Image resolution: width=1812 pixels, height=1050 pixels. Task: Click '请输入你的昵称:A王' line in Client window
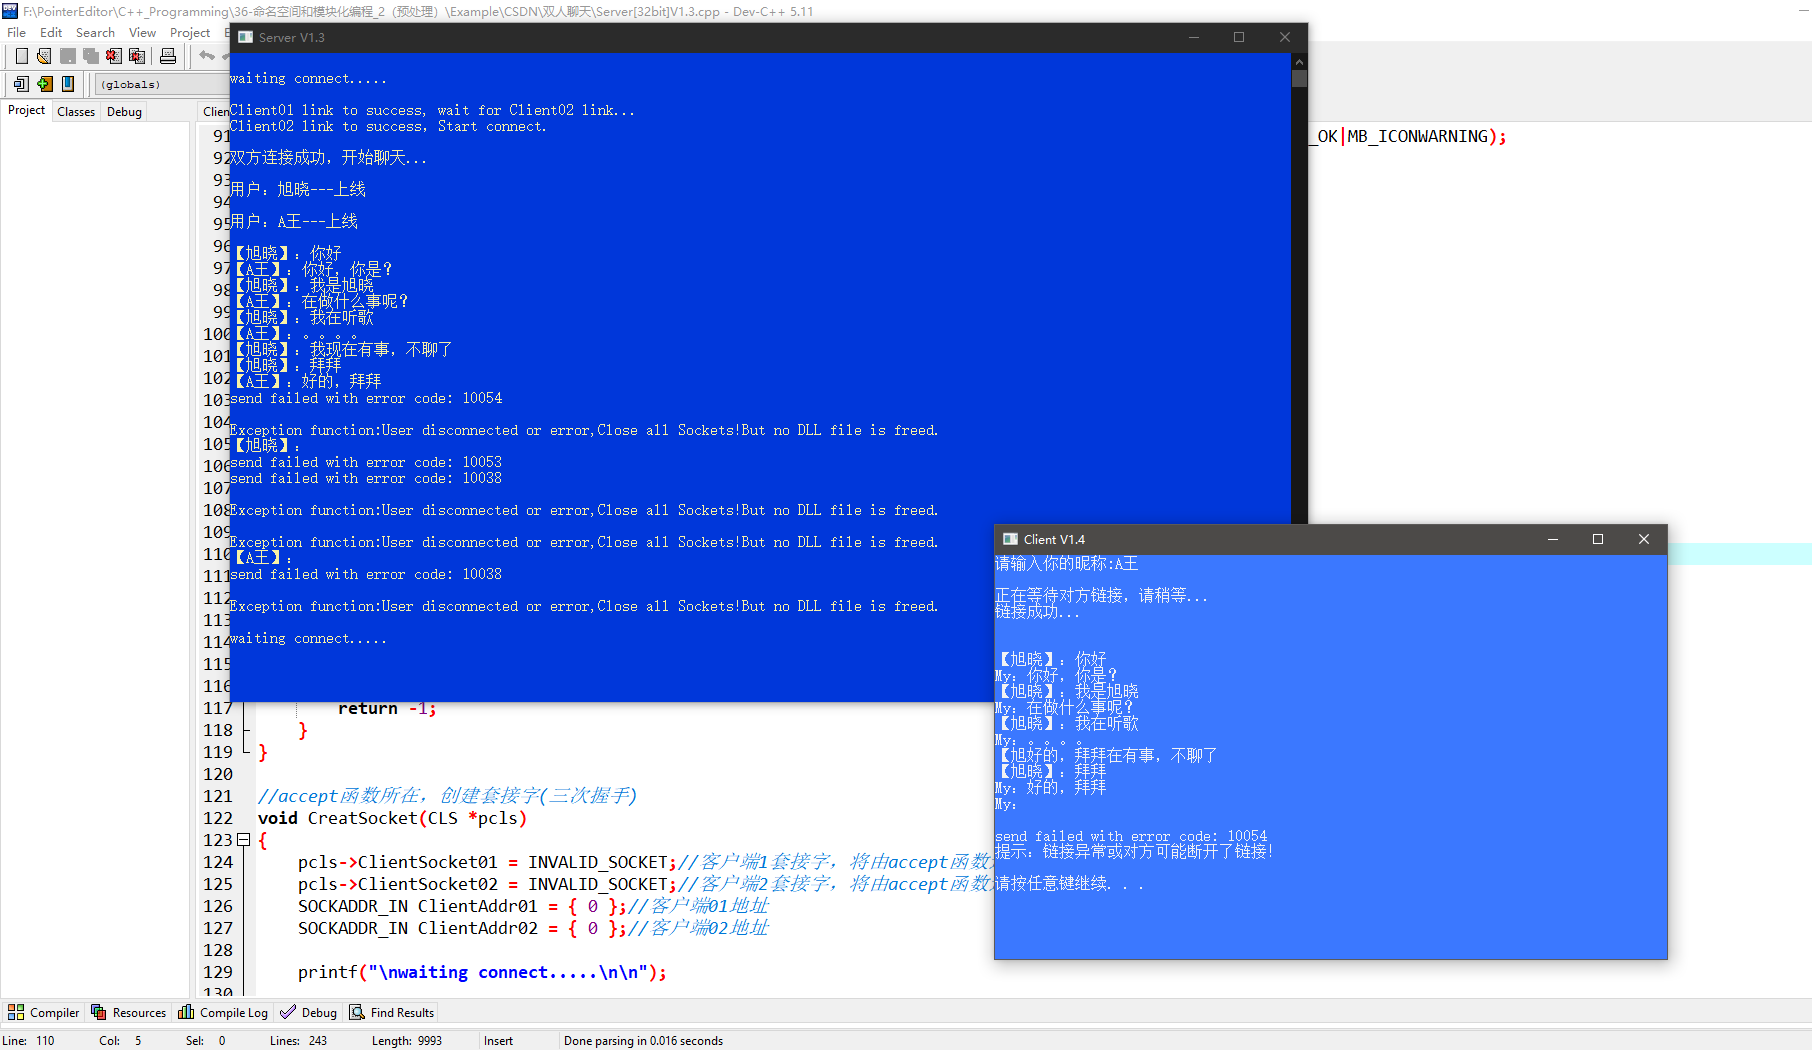tap(1066, 563)
